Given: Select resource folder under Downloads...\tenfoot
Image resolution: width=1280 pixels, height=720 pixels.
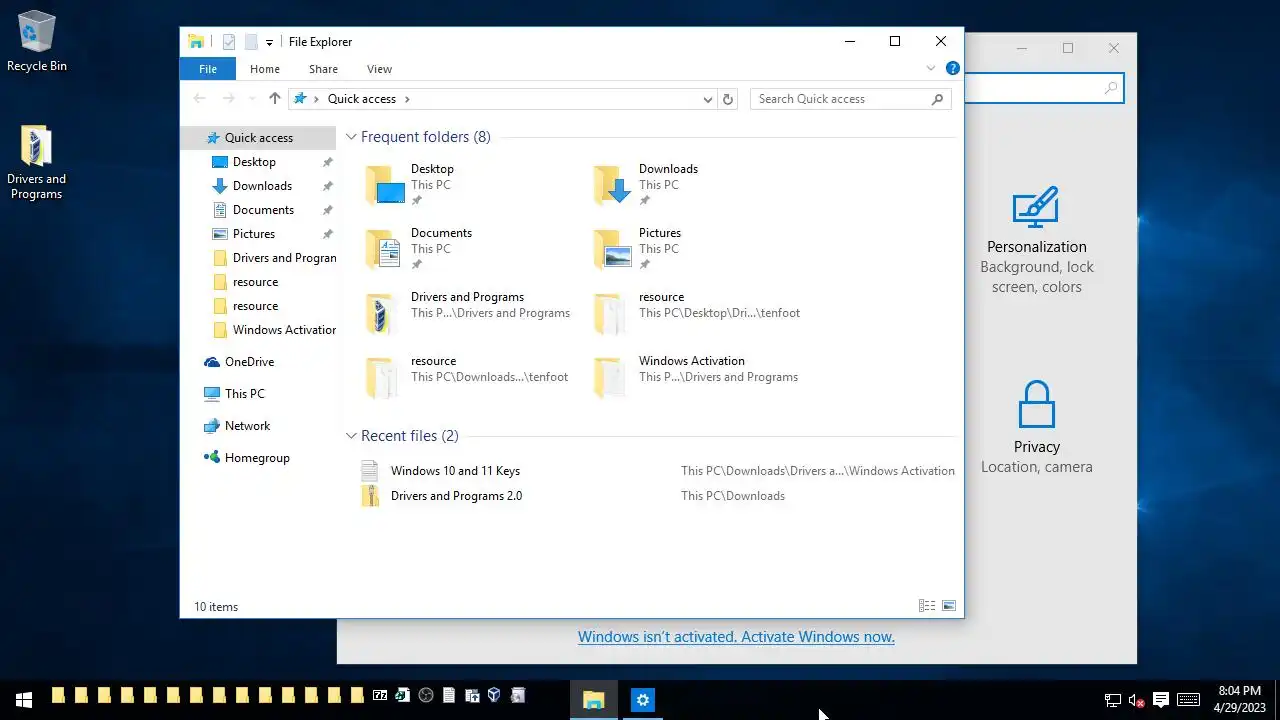Looking at the screenshot, I should pyautogui.click(x=468, y=377).
